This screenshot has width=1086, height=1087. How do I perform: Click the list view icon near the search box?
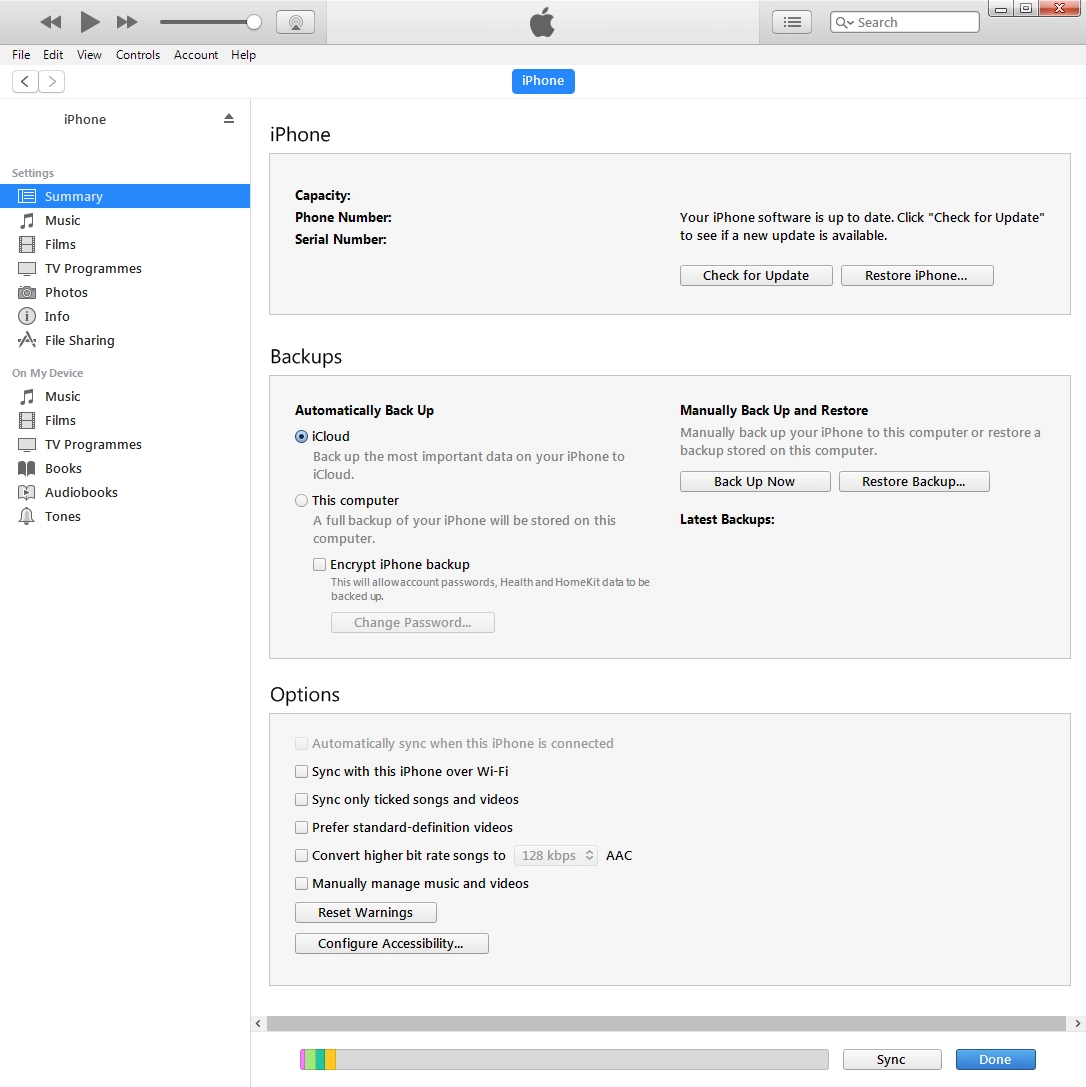pyautogui.click(x=791, y=21)
